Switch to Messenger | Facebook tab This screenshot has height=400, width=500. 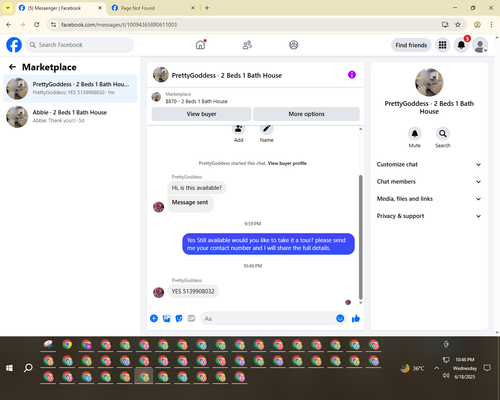point(60,8)
